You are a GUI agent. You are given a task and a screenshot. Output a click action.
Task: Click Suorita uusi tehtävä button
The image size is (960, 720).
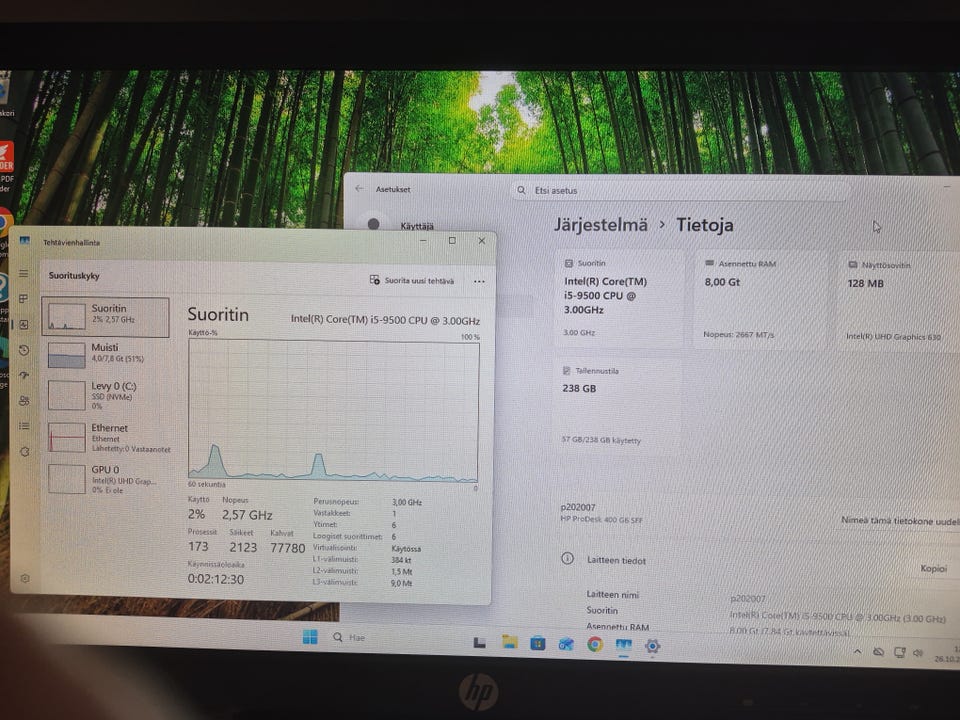point(412,280)
